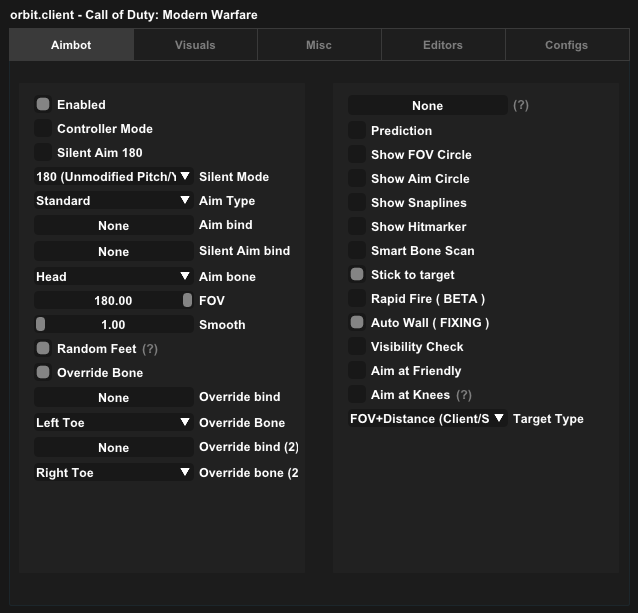Enable Show FOV Circle
Viewport: 638px width, 613px height.
tap(357, 154)
